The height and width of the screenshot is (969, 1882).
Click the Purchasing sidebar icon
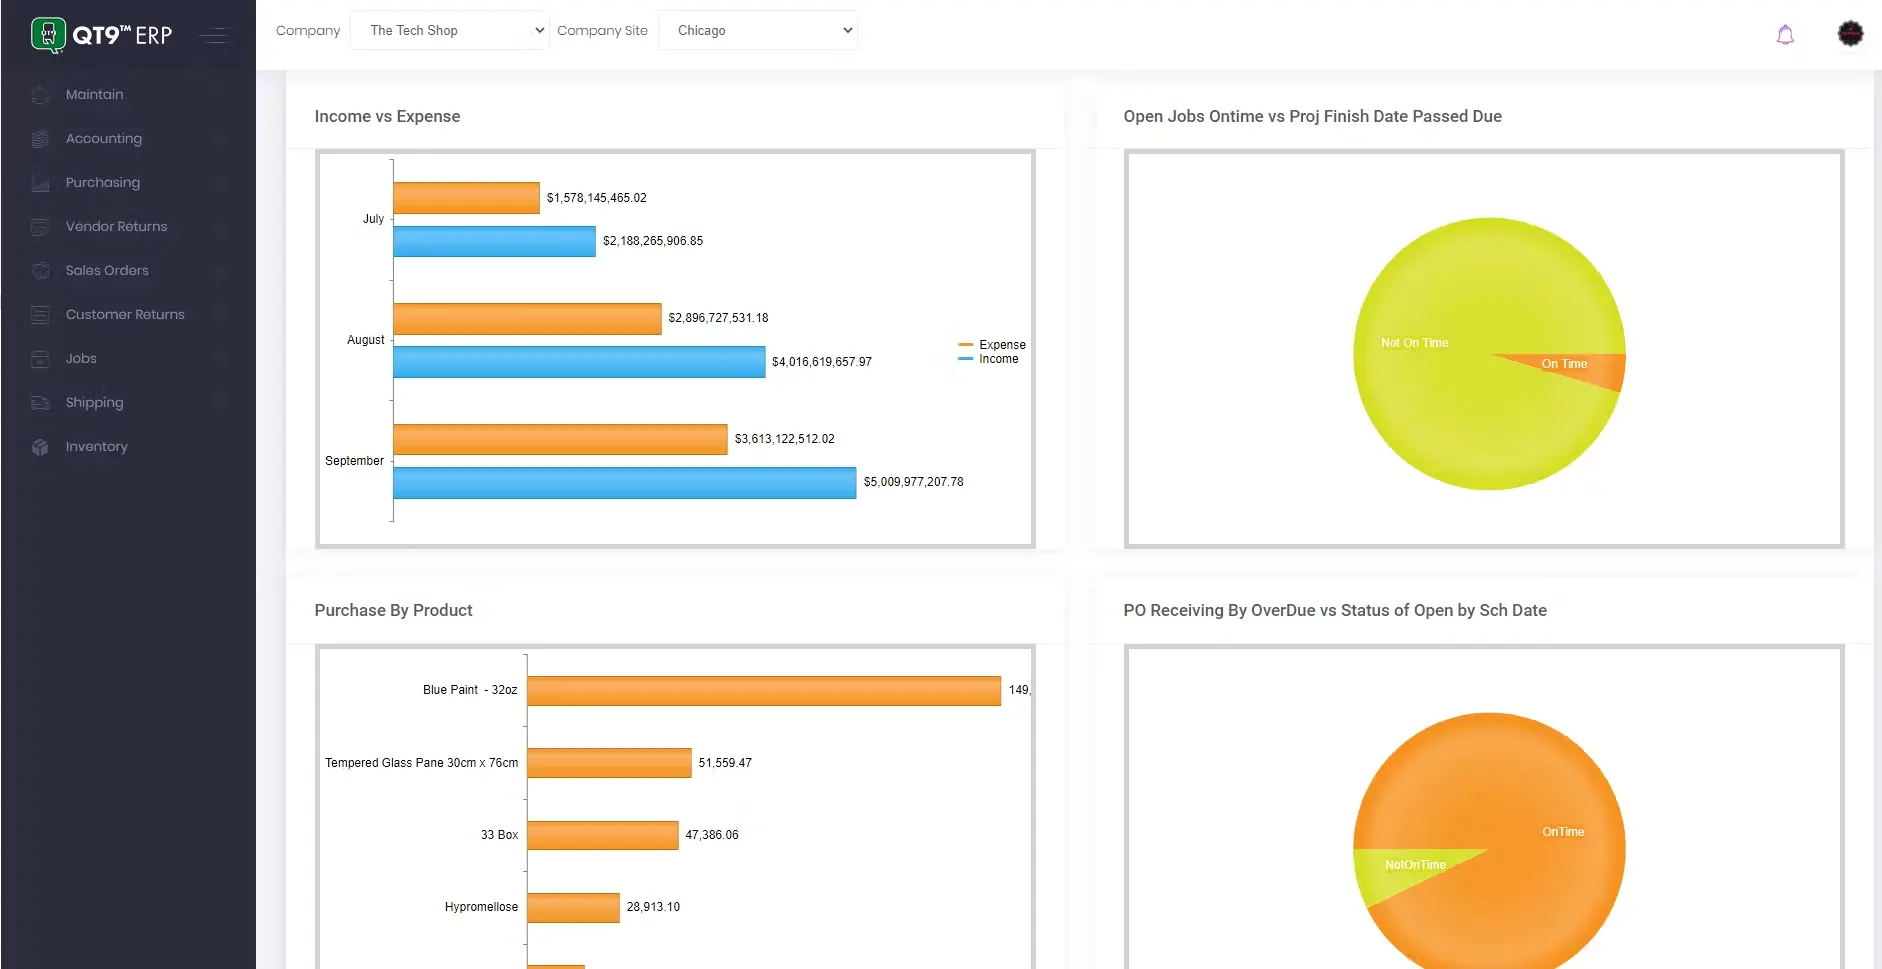coord(40,182)
